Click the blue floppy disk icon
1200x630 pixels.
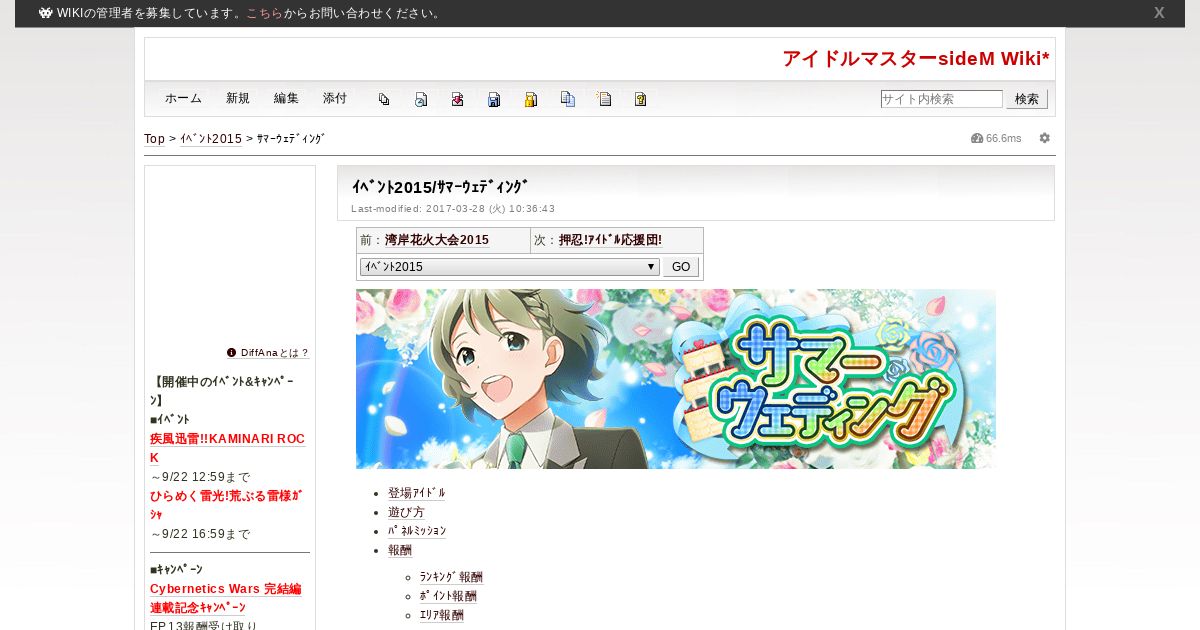(494, 99)
